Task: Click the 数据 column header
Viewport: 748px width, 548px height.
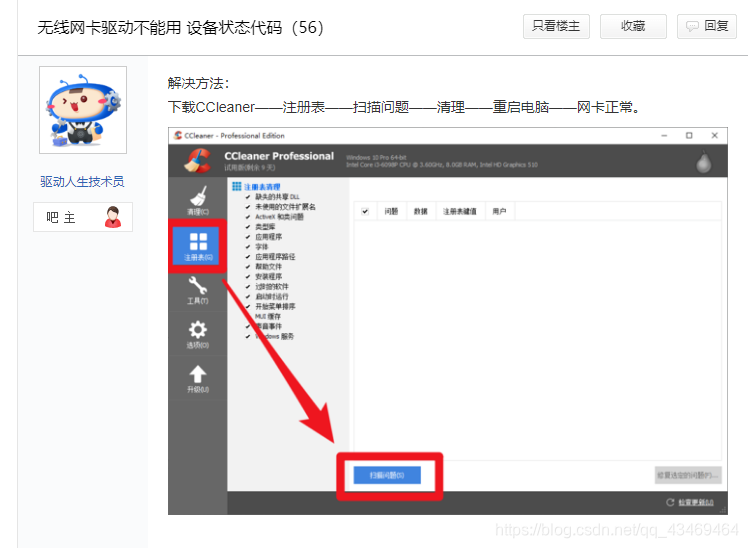Action: click(420, 211)
